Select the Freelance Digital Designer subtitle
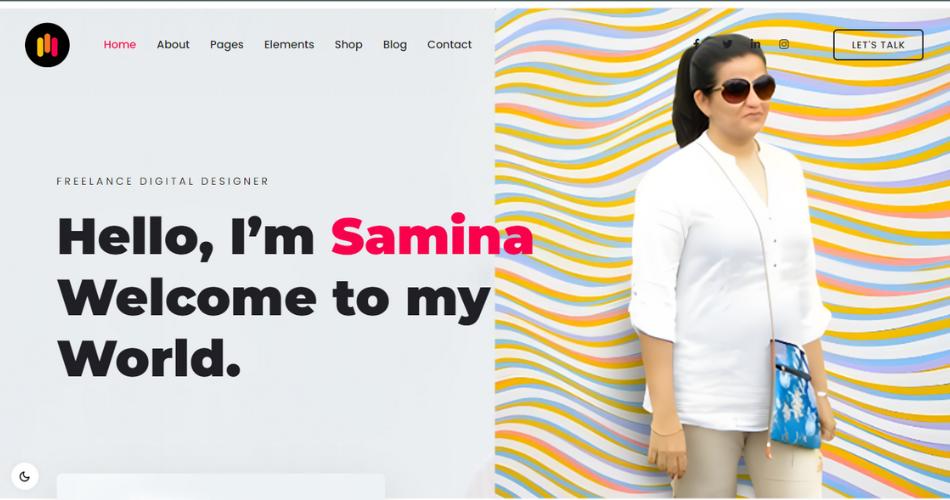 pyautogui.click(x=162, y=181)
